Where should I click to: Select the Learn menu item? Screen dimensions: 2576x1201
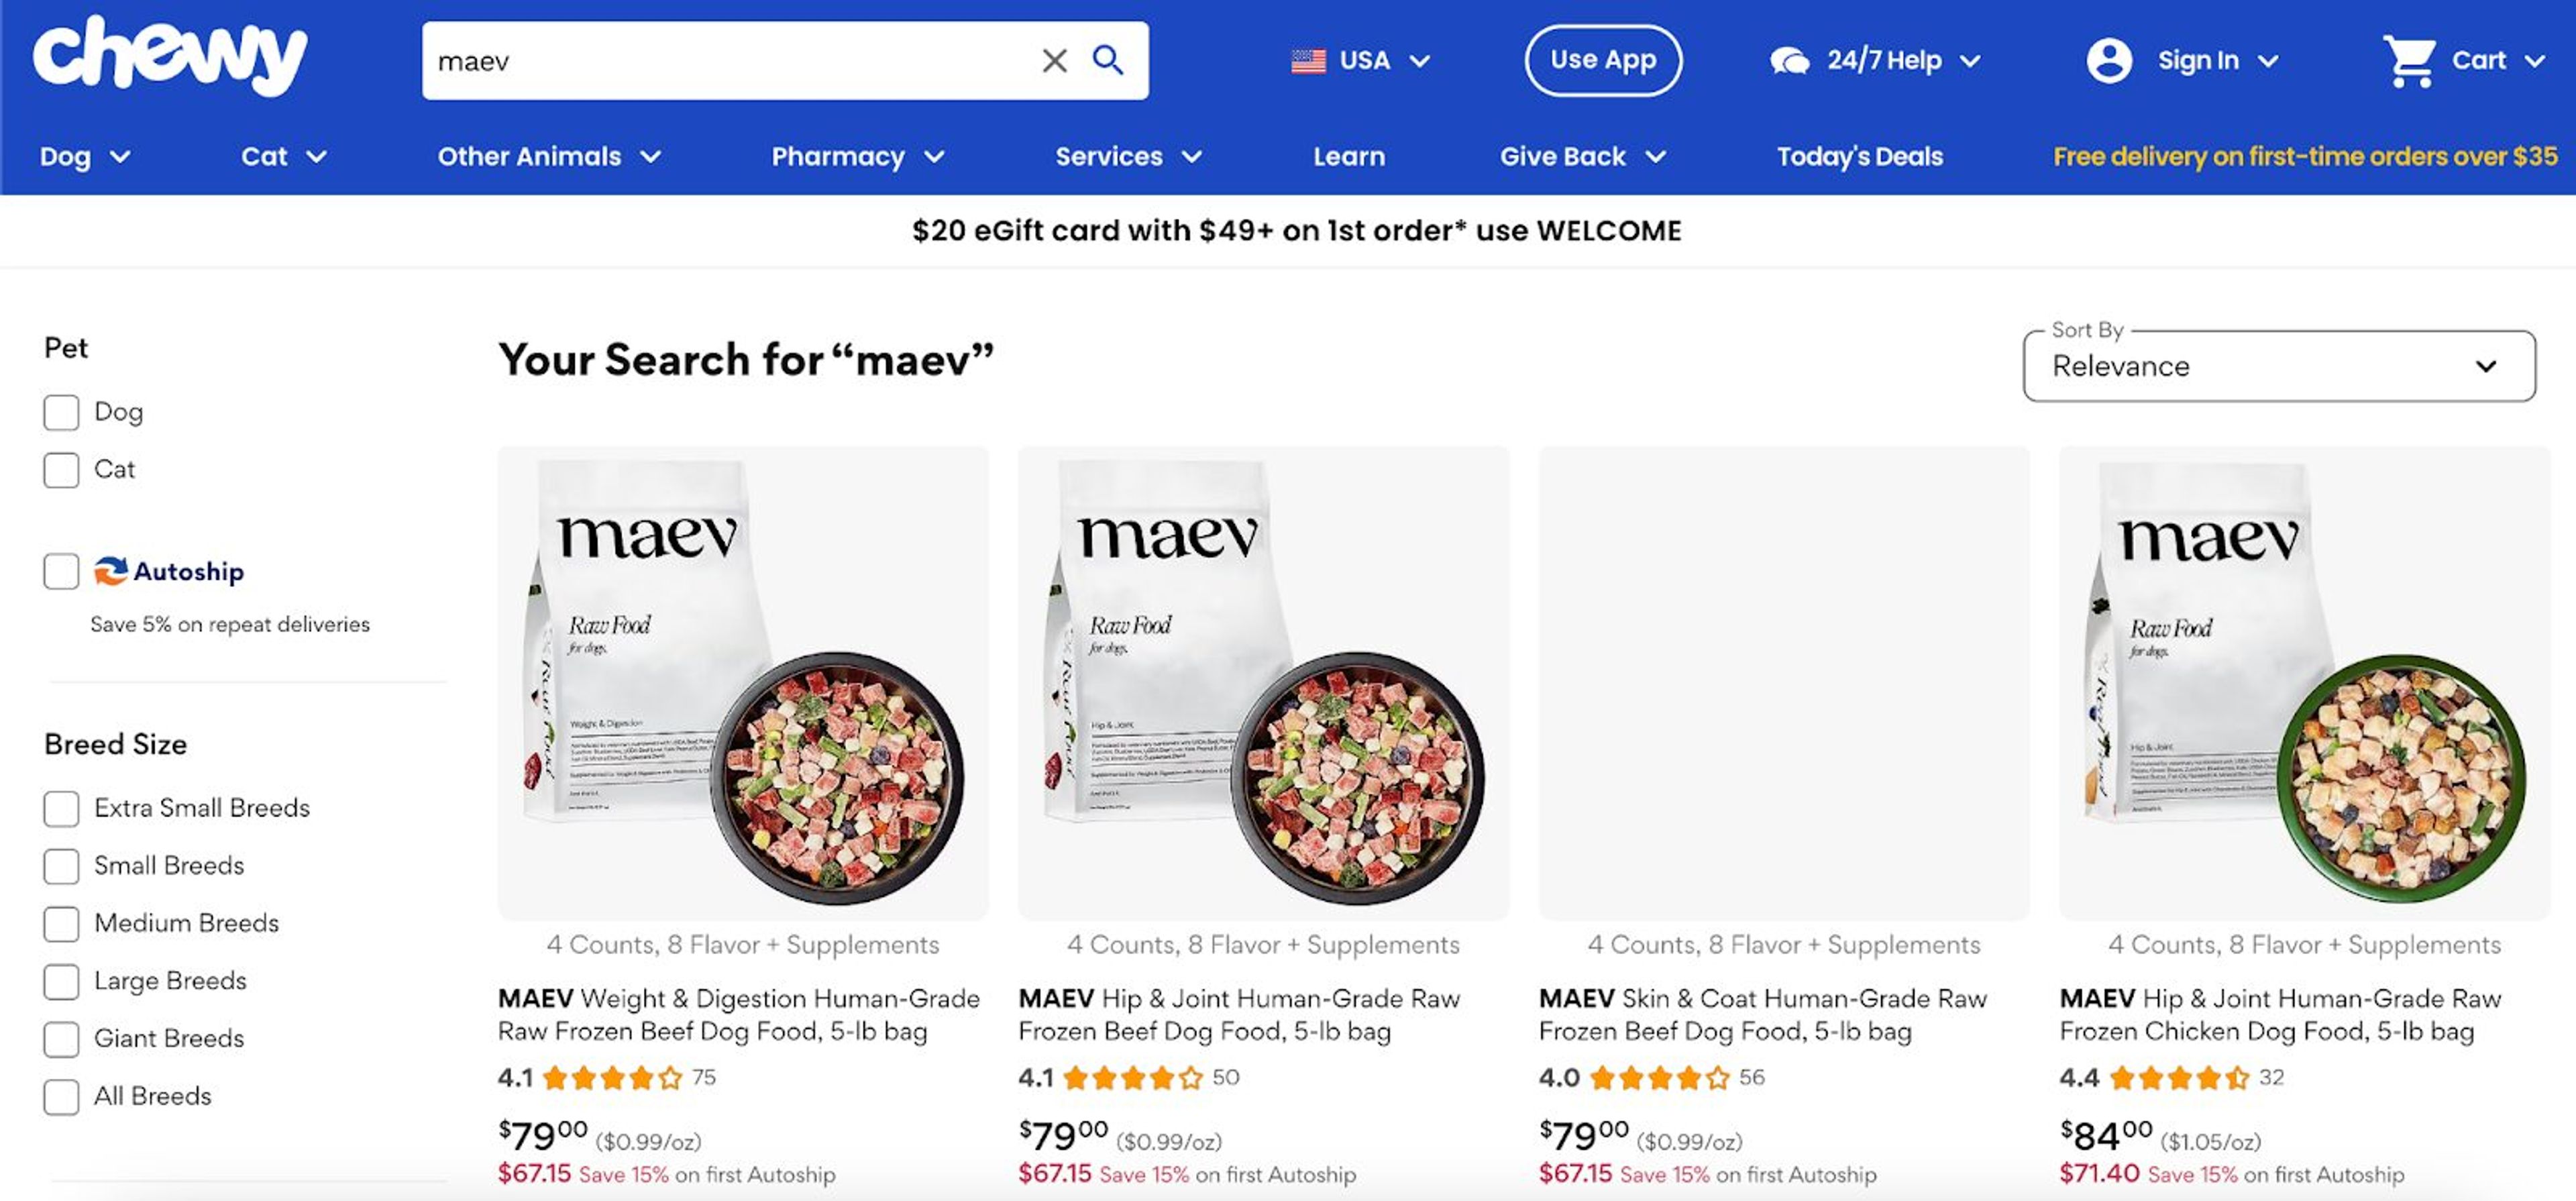(1348, 156)
